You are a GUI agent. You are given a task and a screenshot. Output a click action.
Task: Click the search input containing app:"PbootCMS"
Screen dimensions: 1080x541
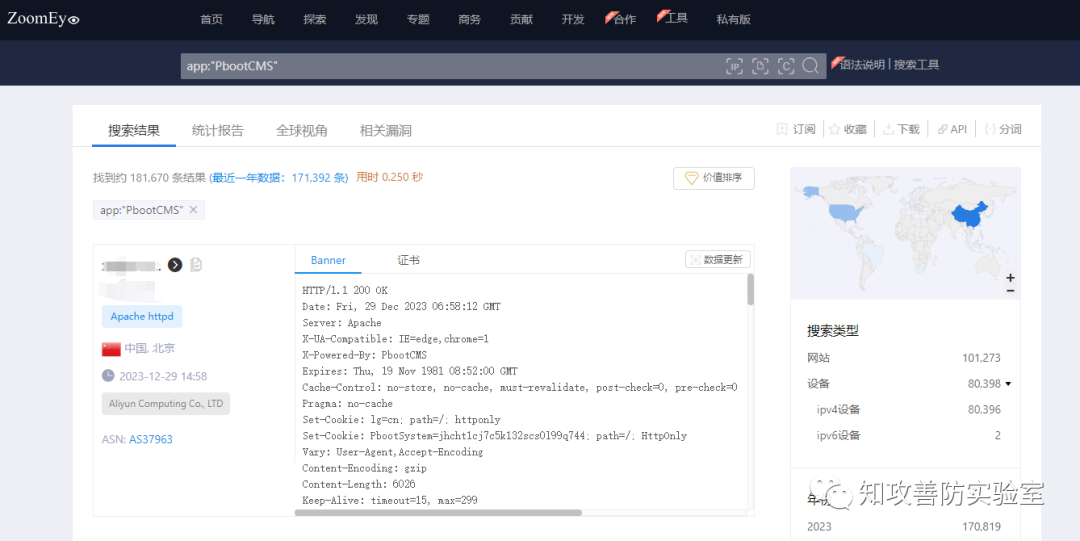click(x=451, y=65)
